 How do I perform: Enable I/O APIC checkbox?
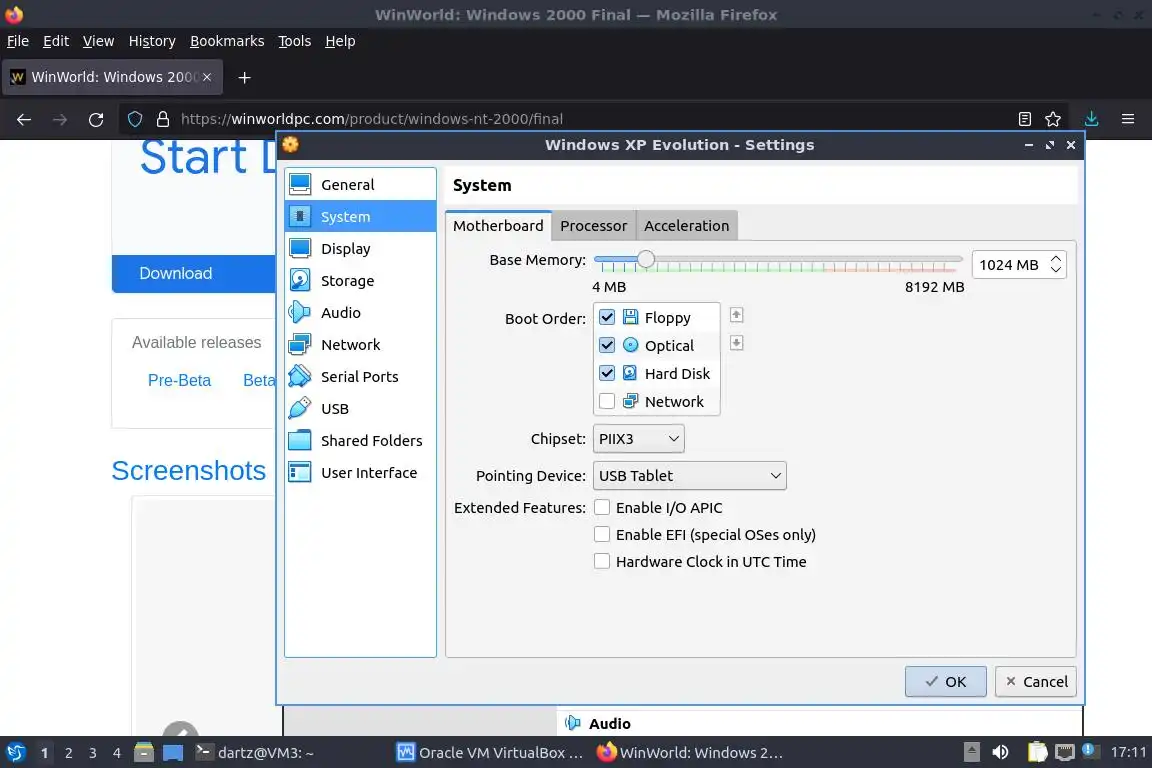click(x=602, y=507)
